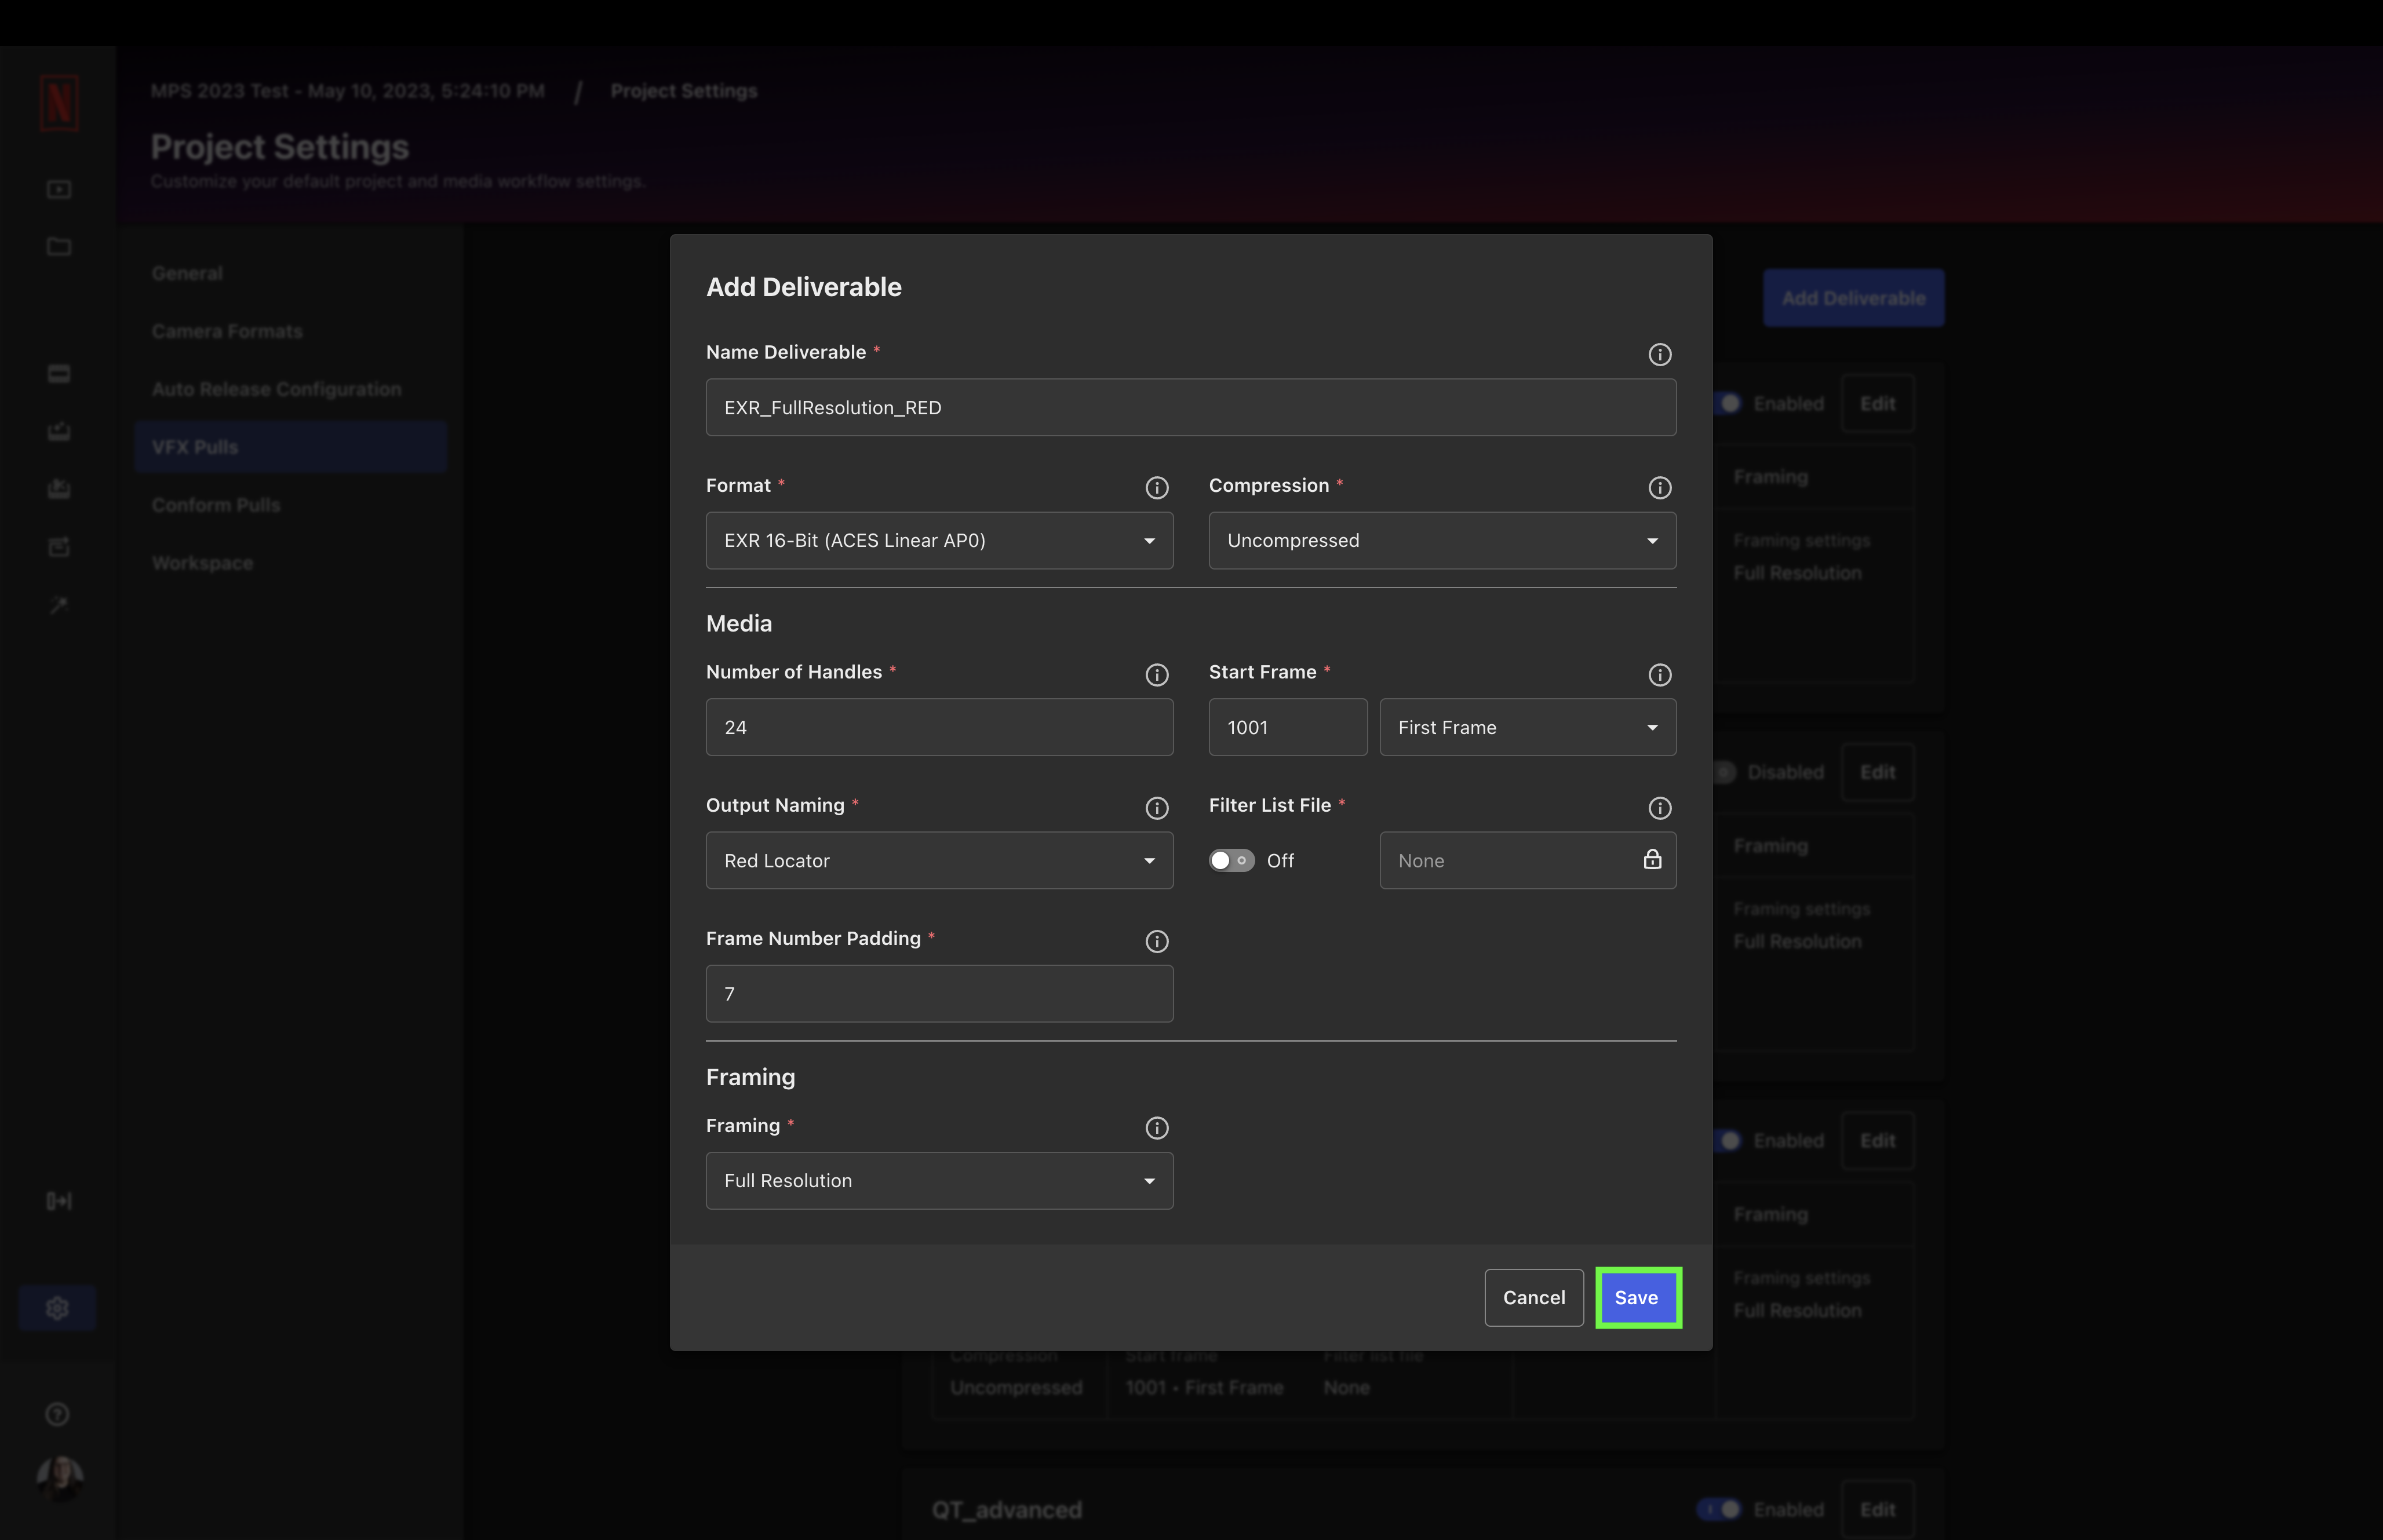This screenshot has height=1540, width=2383.
Task: Show info for Name Deliverable
Action: (x=1659, y=354)
